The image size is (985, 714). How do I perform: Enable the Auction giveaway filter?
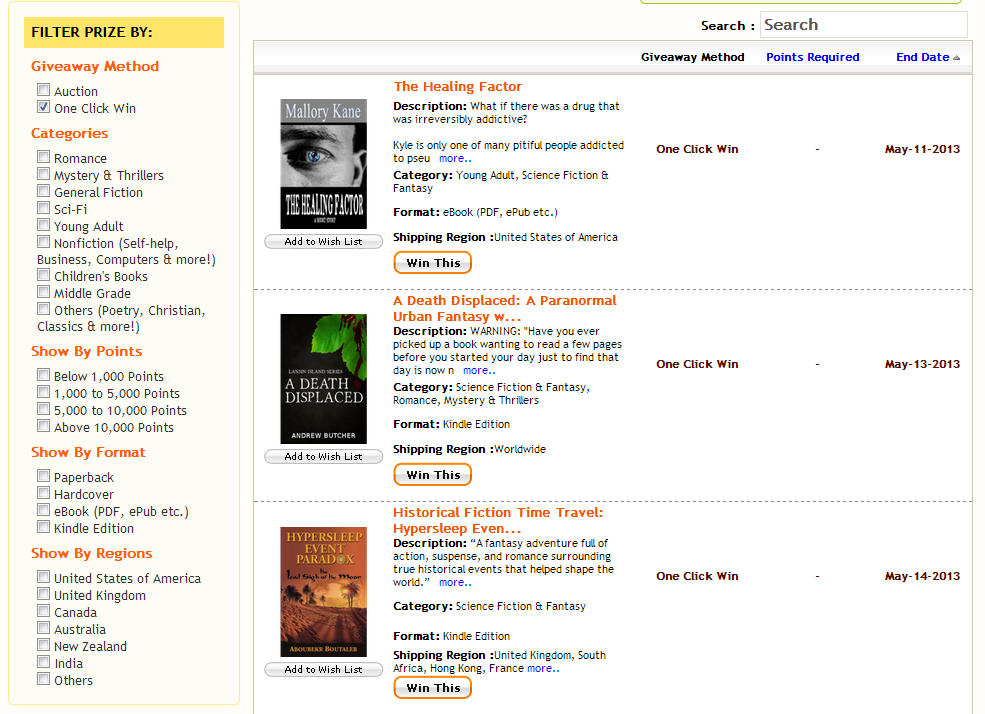(x=44, y=90)
